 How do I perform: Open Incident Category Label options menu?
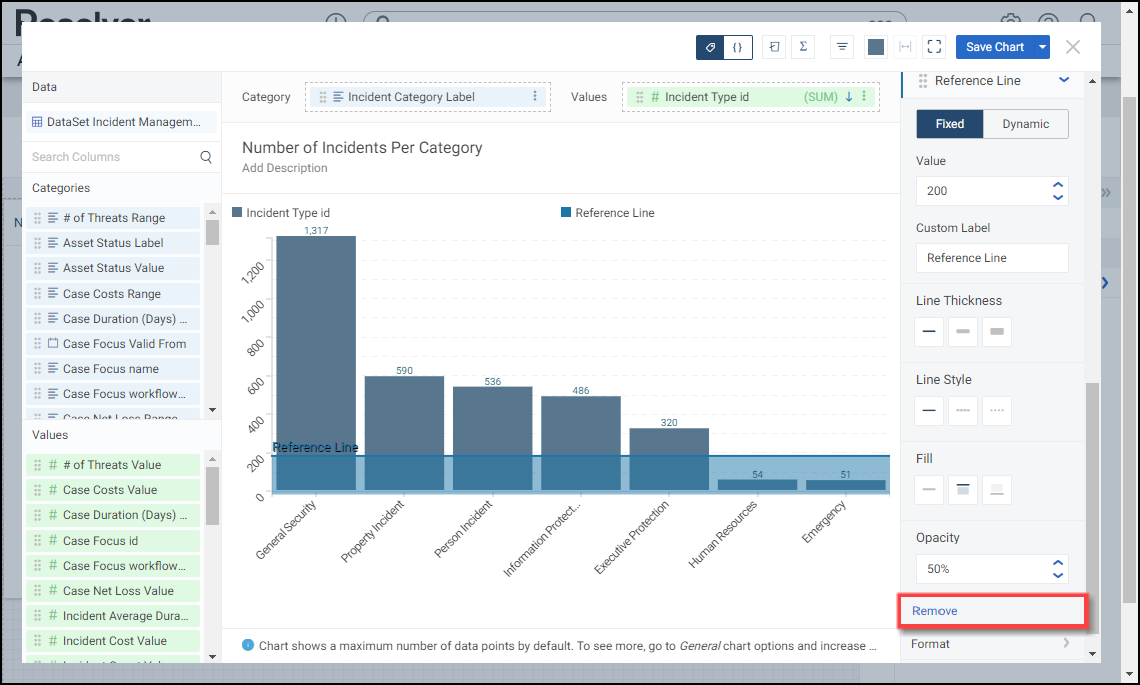tap(535, 97)
